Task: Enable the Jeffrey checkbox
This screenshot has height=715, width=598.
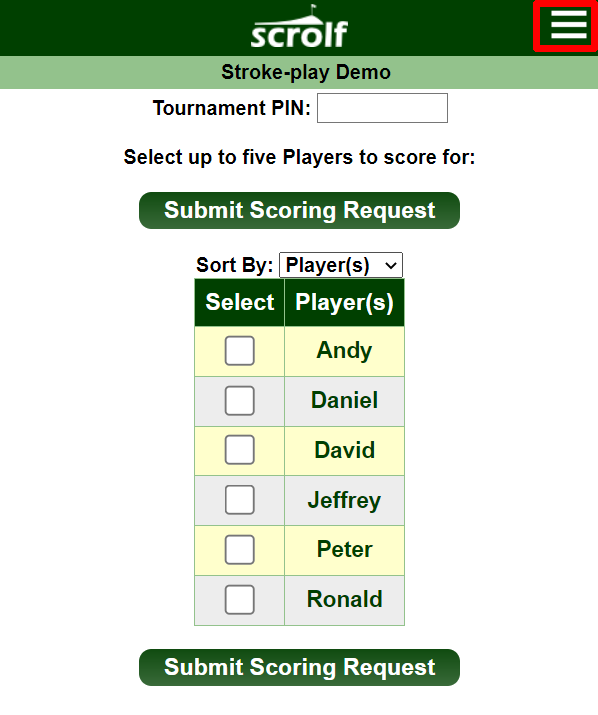Action: pyautogui.click(x=239, y=500)
